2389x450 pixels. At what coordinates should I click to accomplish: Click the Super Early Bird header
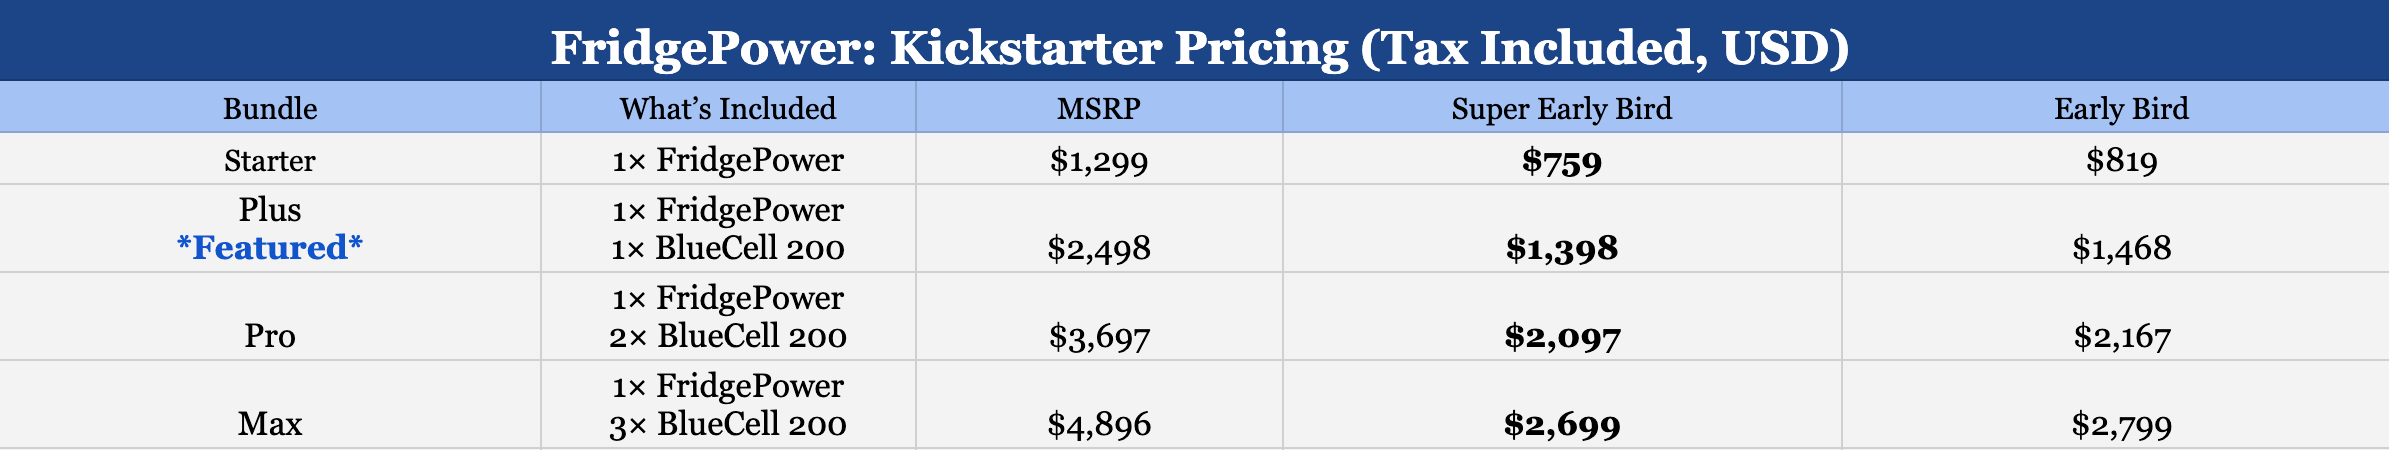pyautogui.click(x=1561, y=108)
